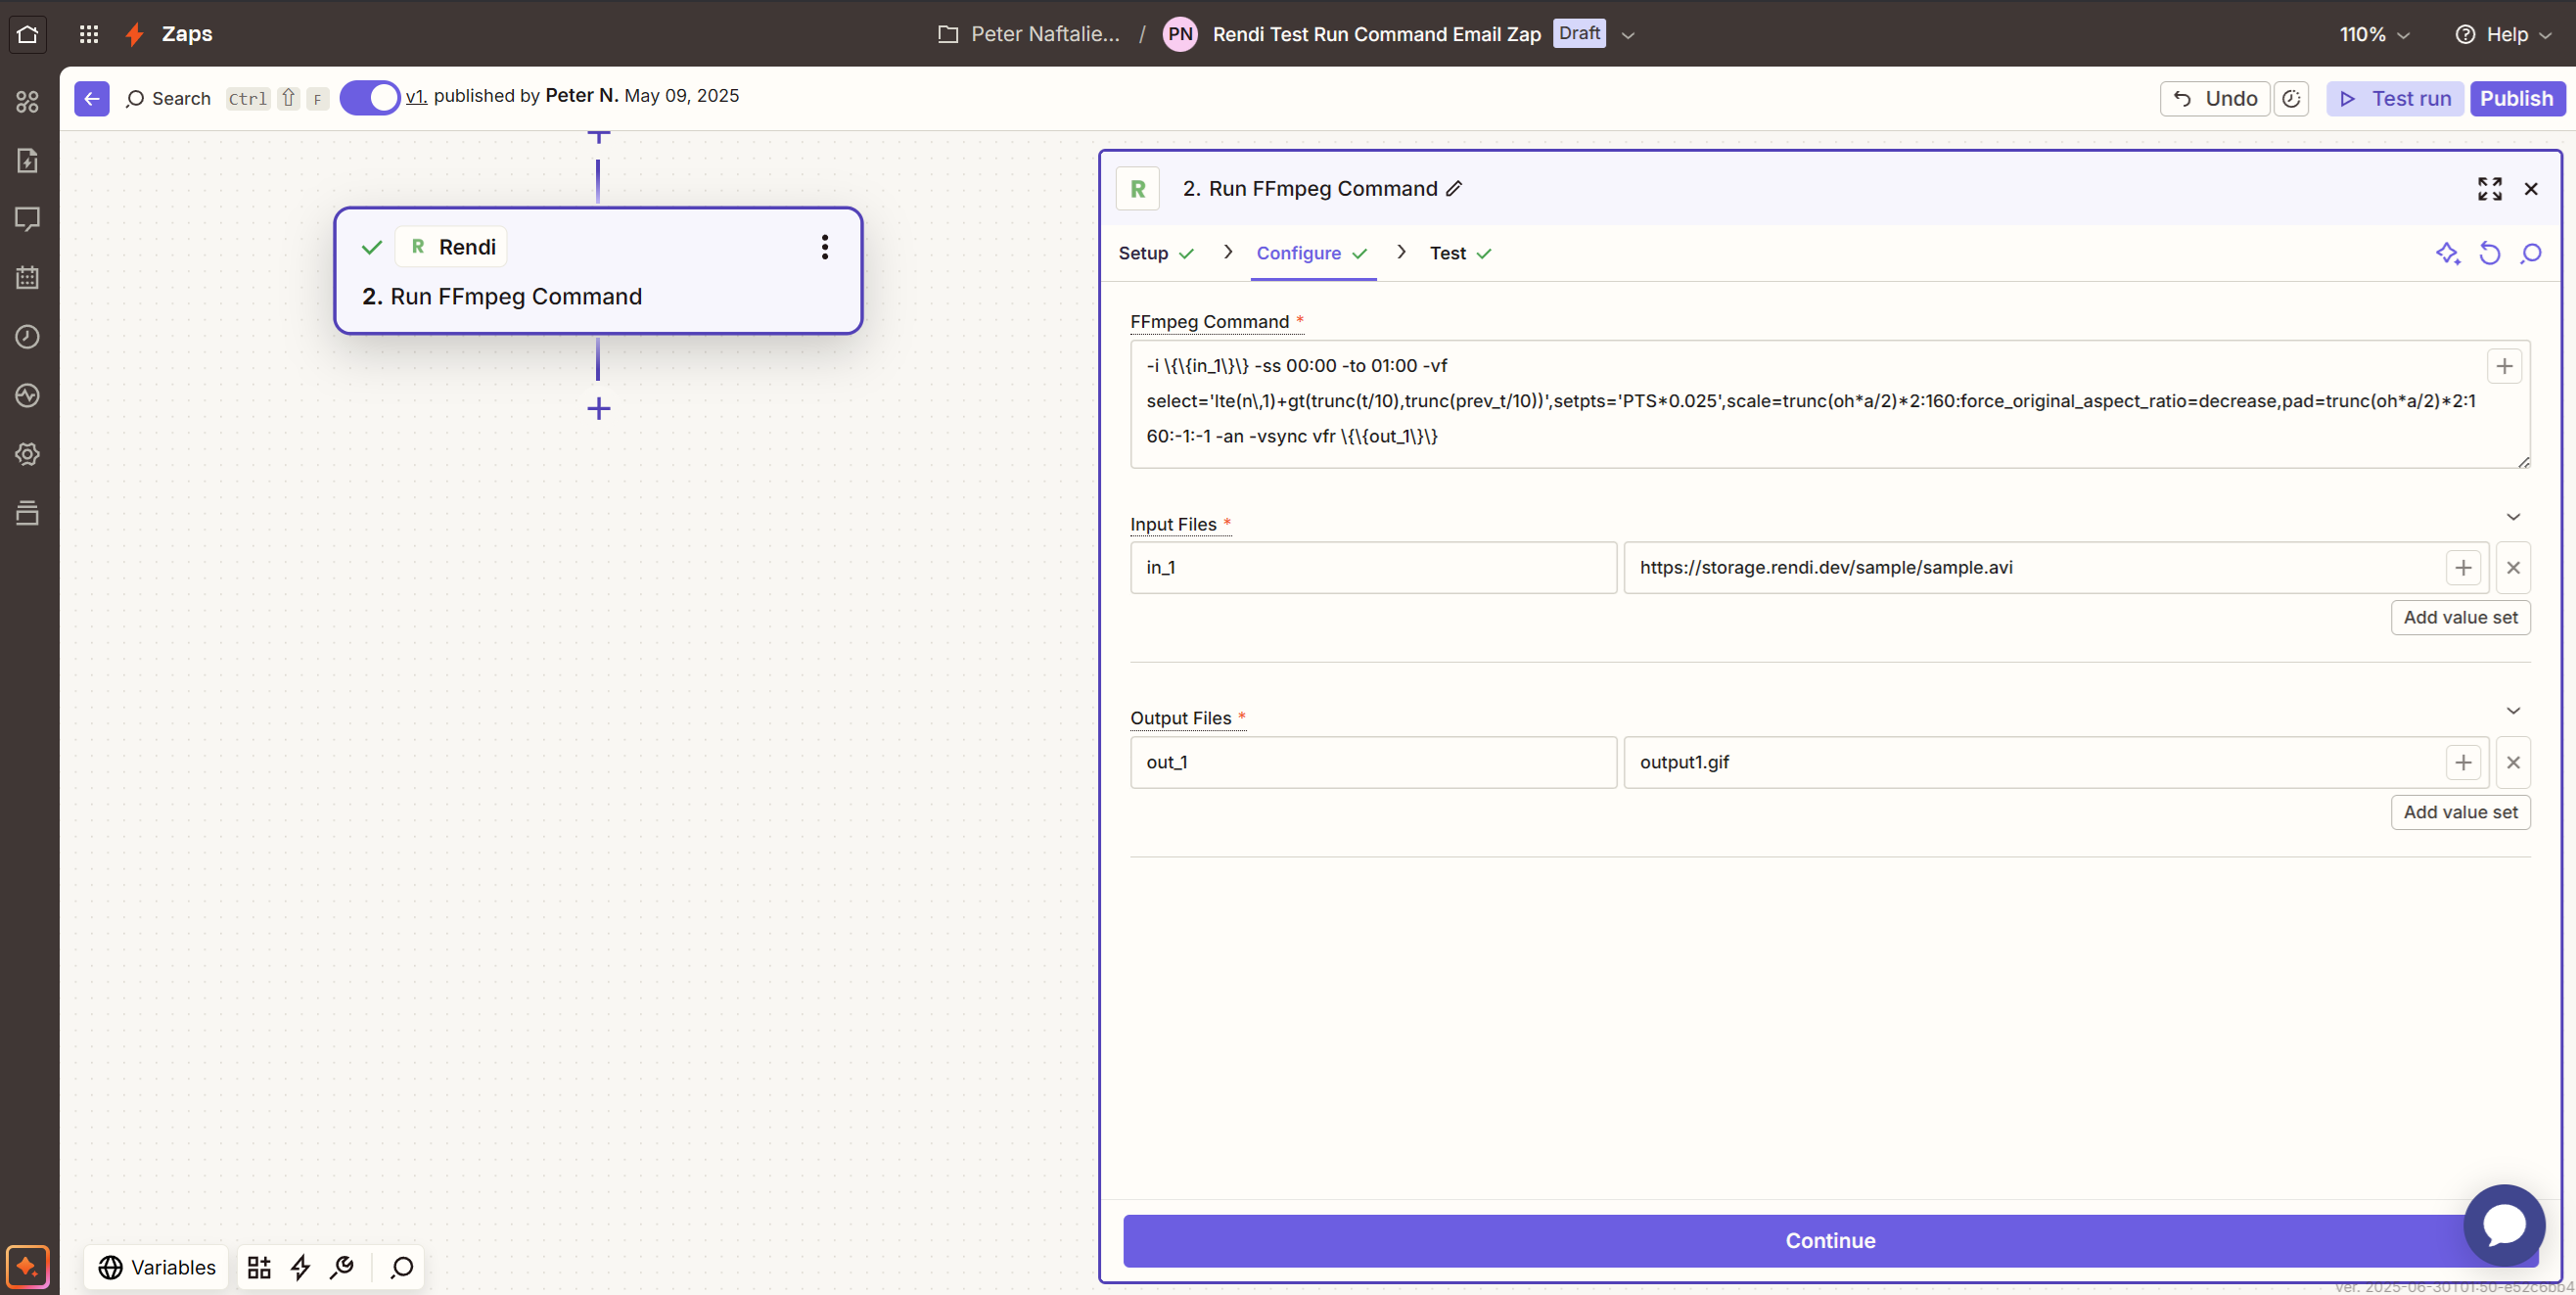Viewport: 2576px width, 1295px height.
Task: Switch to the Setup tab
Action: 1156,254
